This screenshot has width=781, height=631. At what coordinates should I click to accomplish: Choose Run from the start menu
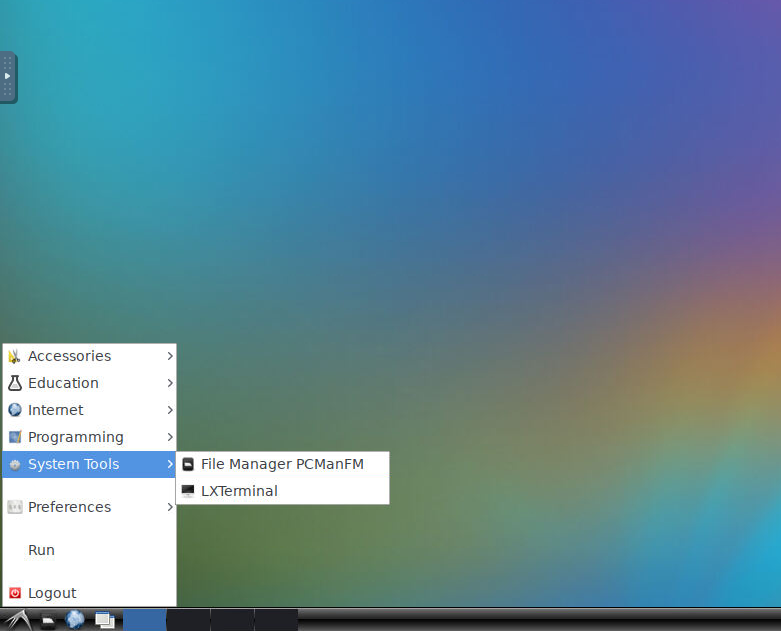41,550
